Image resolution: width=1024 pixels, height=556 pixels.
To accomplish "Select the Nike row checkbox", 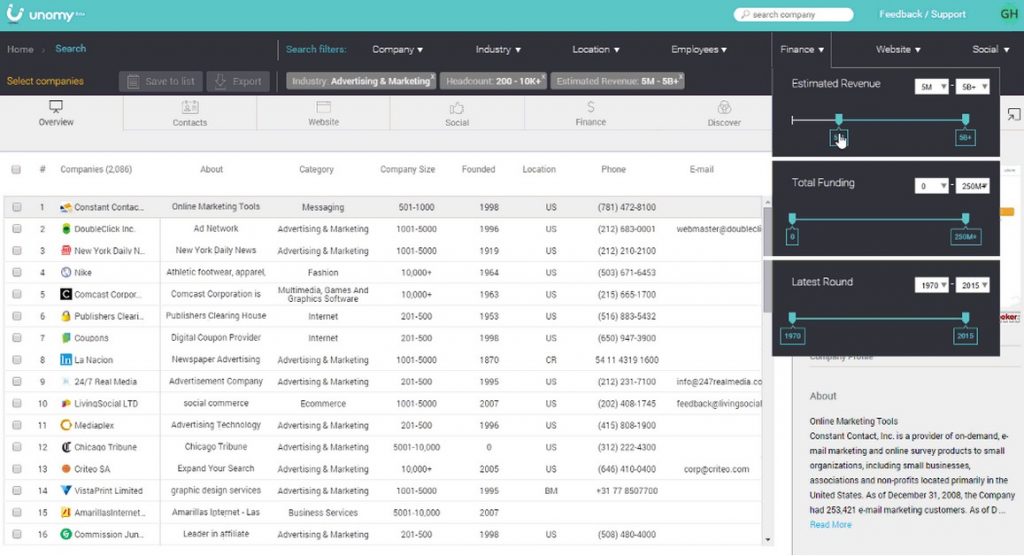I will click(17, 272).
